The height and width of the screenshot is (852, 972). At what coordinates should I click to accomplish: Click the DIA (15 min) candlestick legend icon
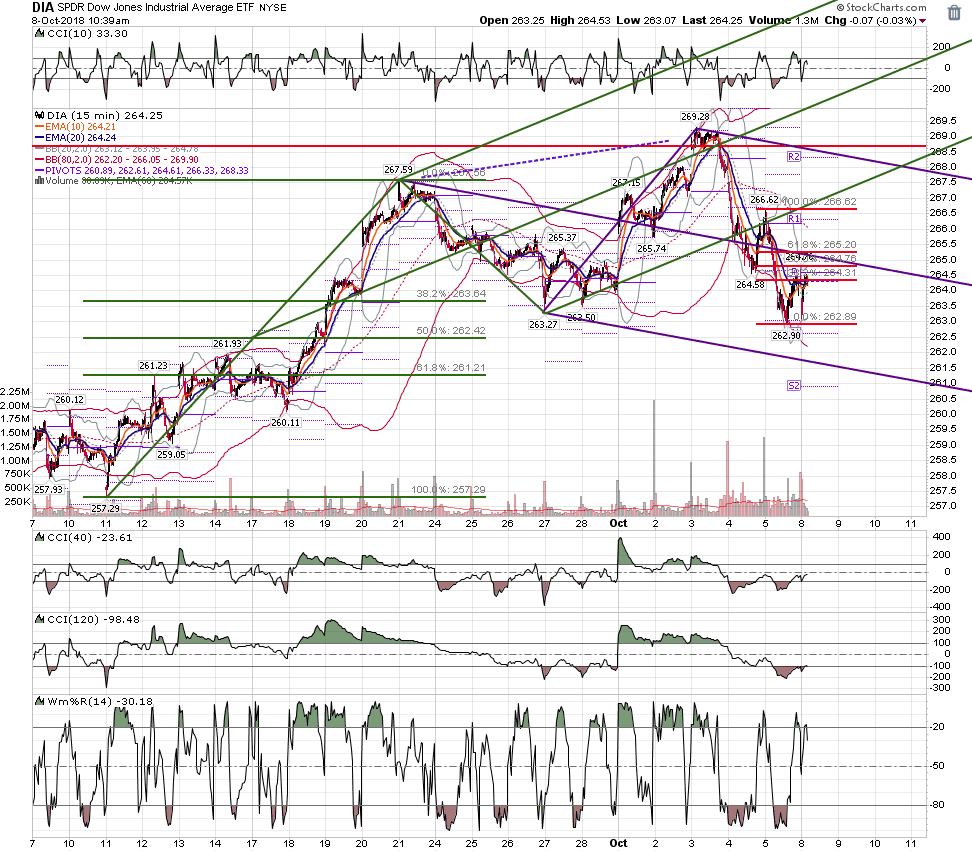(x=39, y=115)
